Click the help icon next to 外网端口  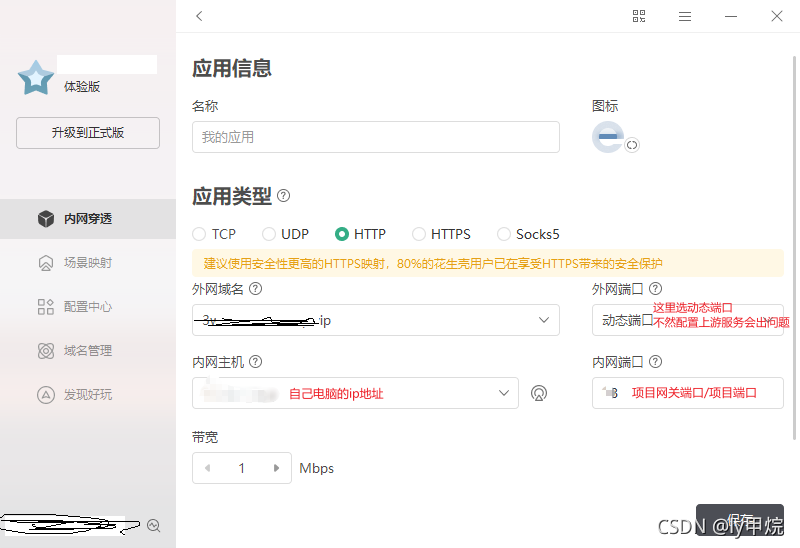(655, 289)
